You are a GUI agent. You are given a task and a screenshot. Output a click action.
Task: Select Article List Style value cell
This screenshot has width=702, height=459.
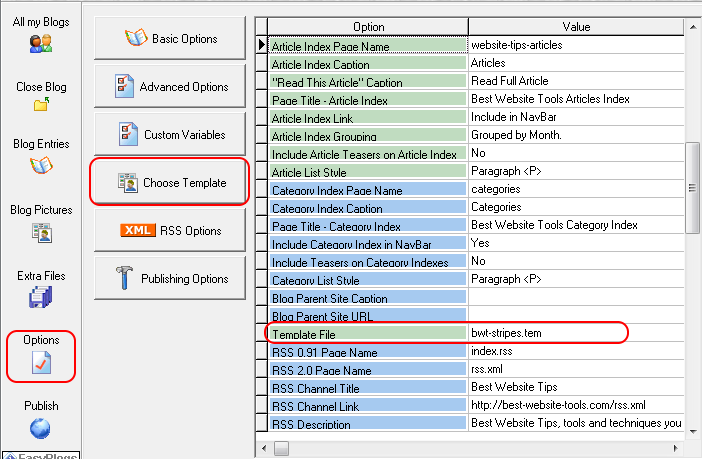click(x=575, y=171)
